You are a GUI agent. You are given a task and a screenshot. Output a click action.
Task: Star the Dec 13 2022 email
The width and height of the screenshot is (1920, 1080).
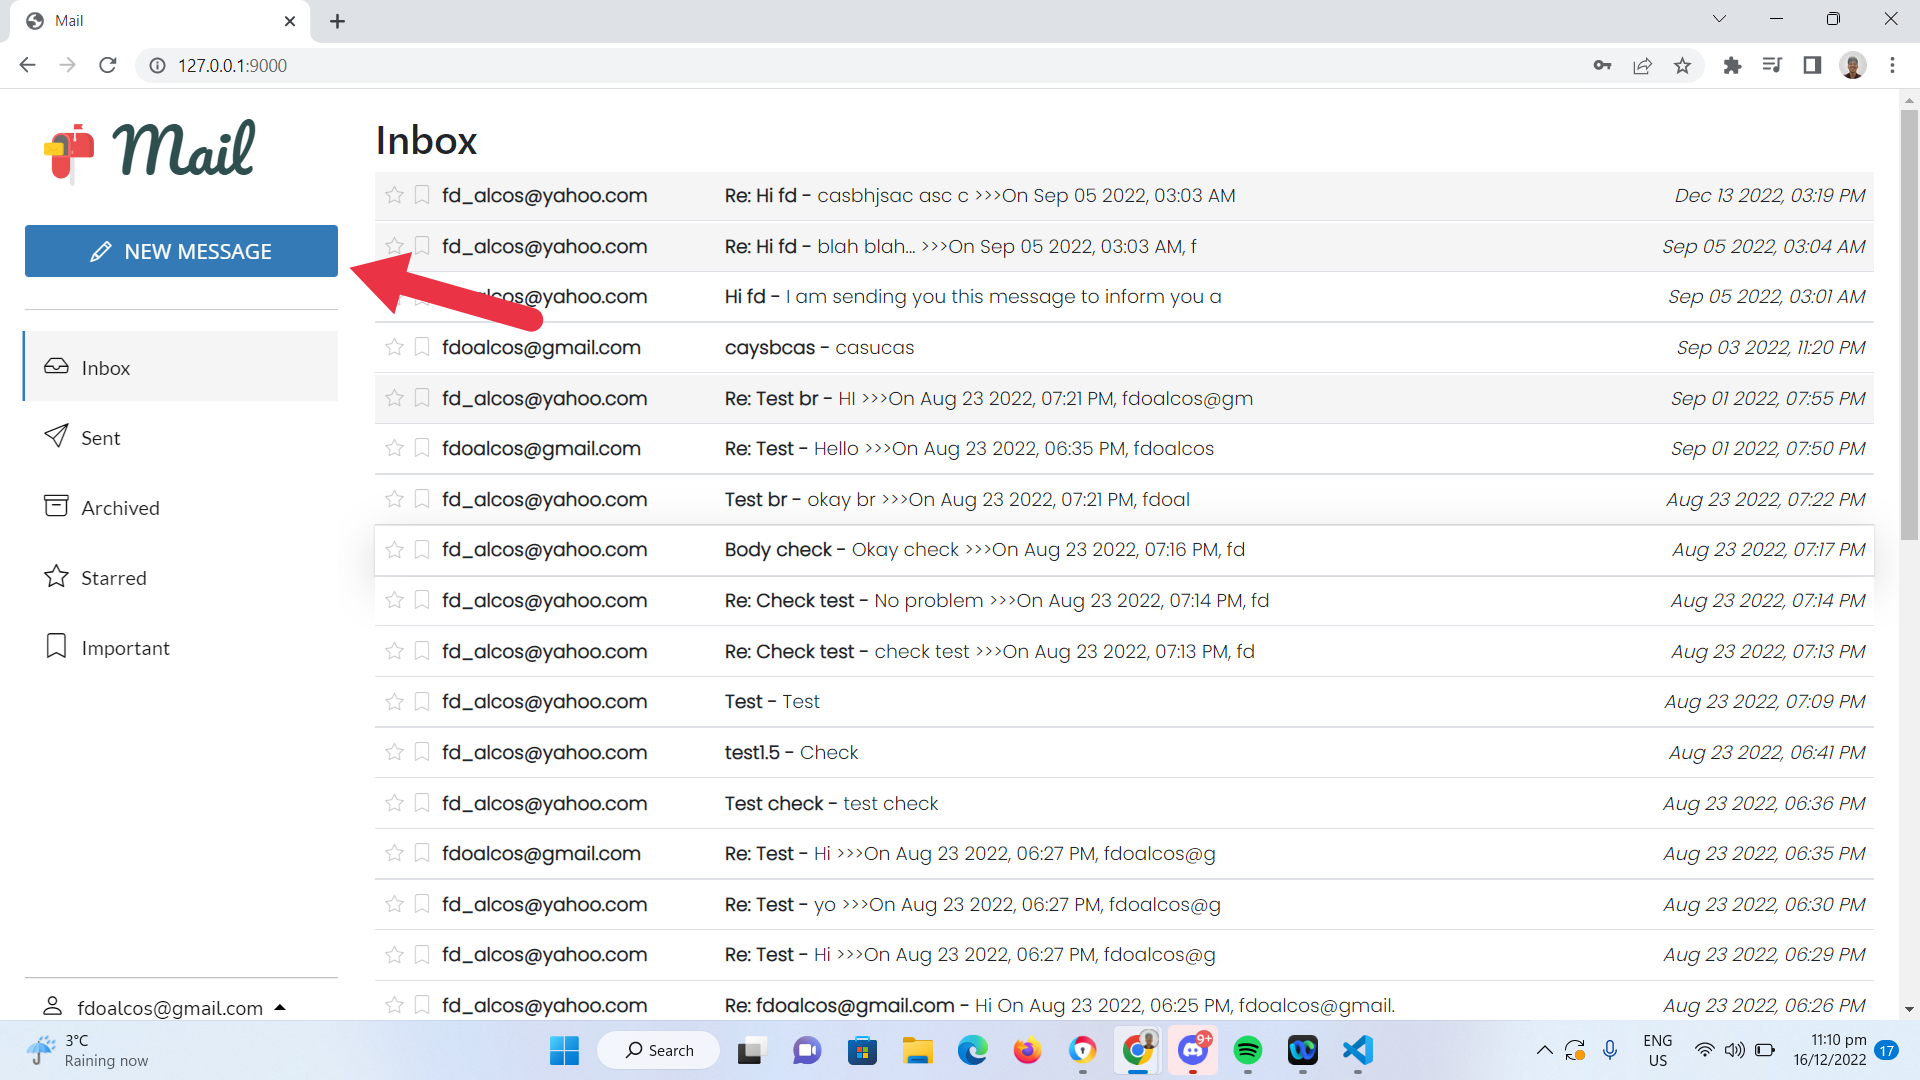[394, 195]
